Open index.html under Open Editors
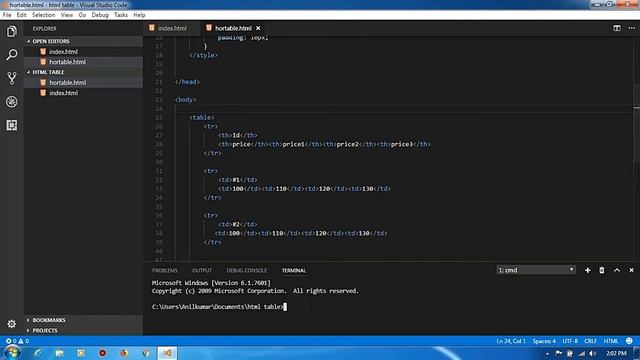 (83, 51)
